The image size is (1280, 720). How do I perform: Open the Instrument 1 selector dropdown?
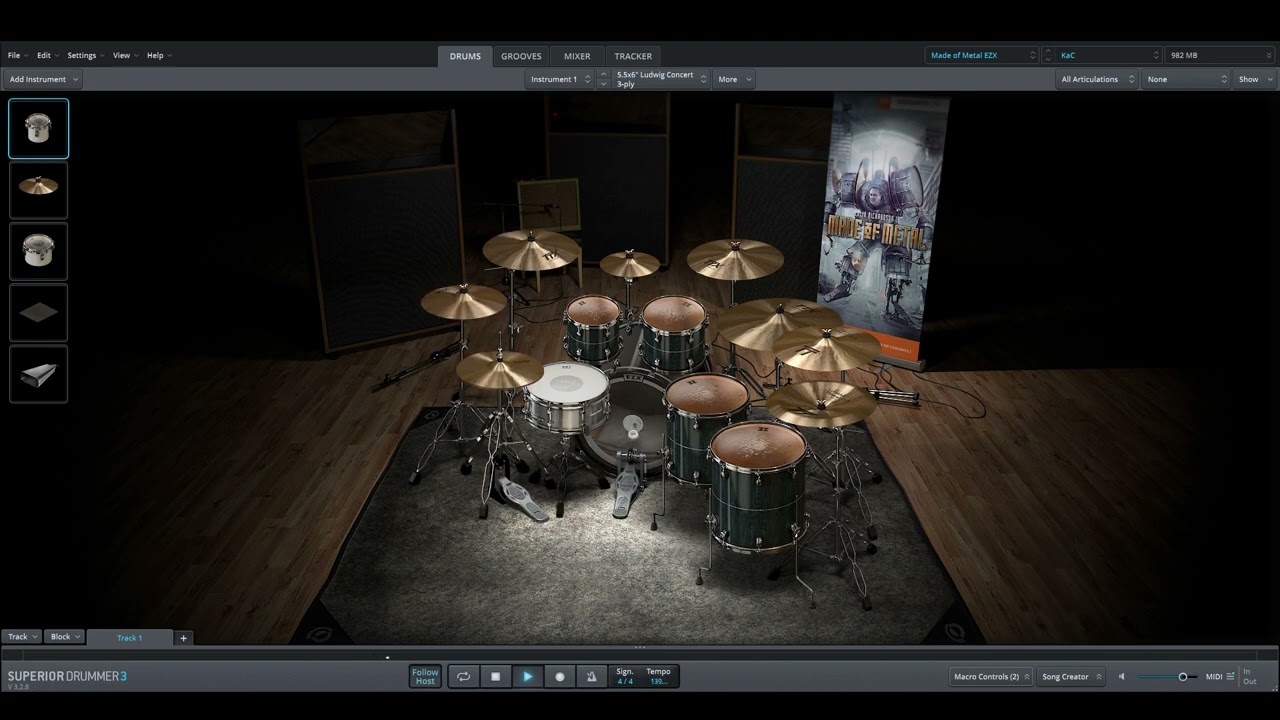[x=559, y=79]
